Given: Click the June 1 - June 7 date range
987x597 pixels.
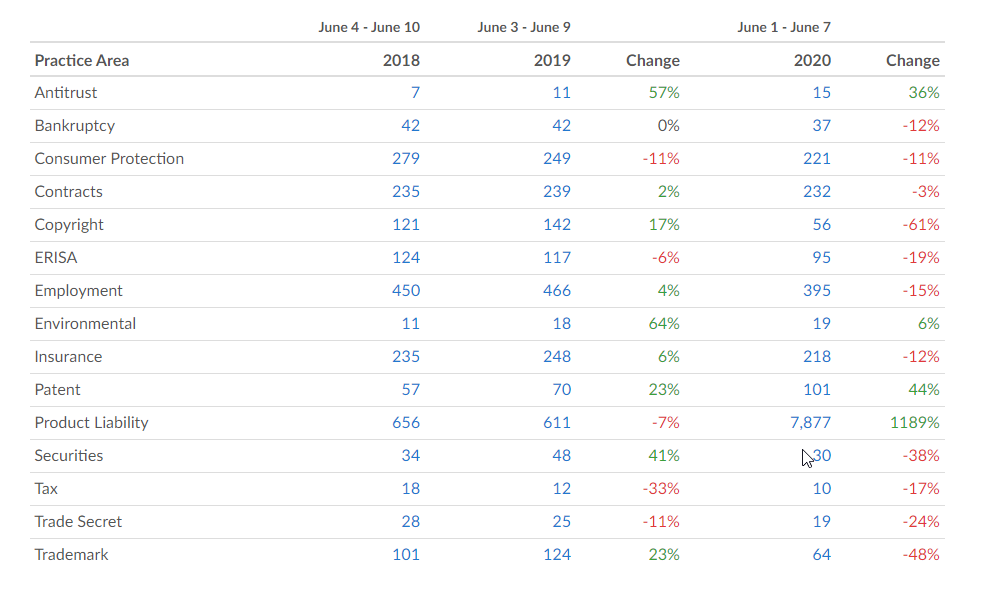Looking at the screenshot, I should (783, 27).
